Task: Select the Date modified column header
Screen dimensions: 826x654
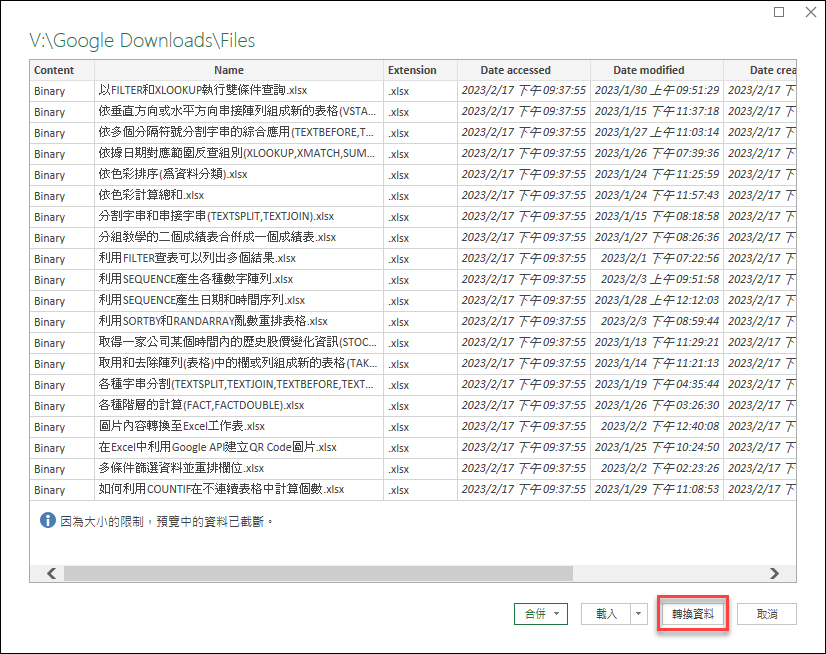Action: tap(657, 70)
